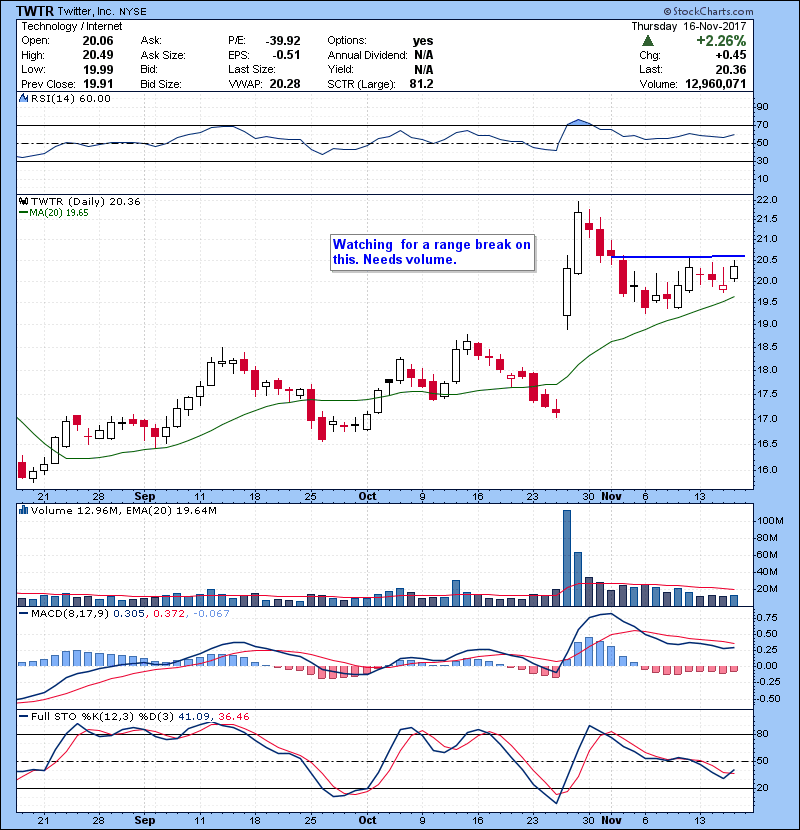Click the Full STO legend line marker
800x830 pixels.
pyautogui.click(x=23, y=716)
